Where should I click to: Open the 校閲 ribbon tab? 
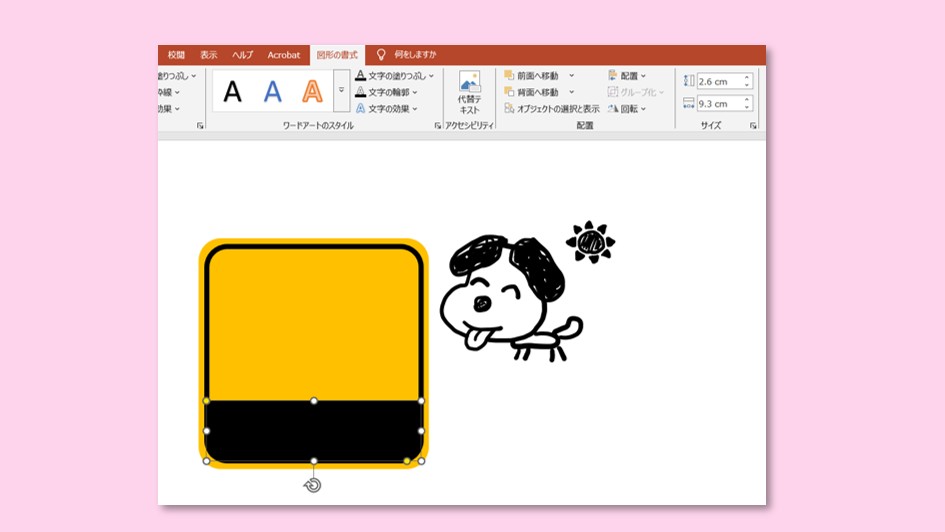pos(176,55)
